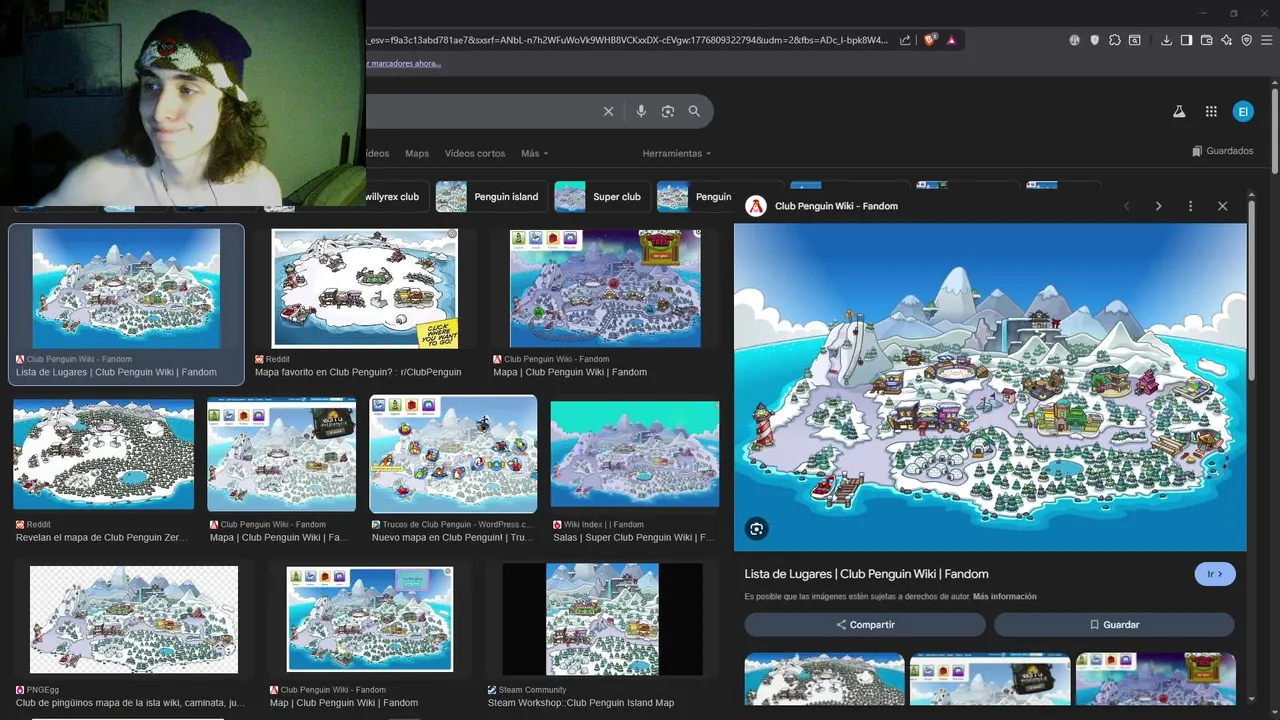
Task: Search inside image with the Lens icon
Action: 757,529
